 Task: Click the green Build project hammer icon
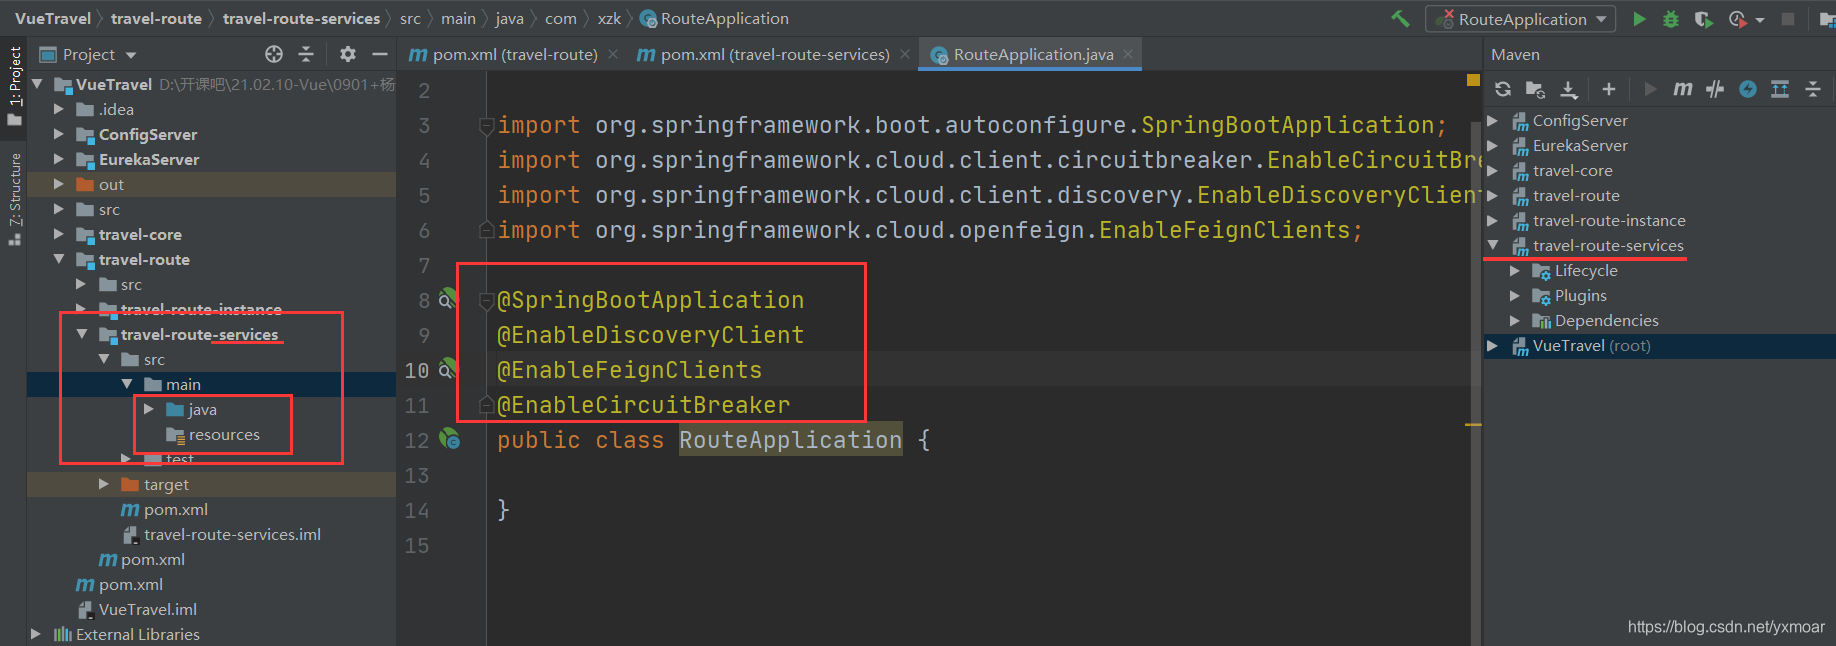(1400, 19)
